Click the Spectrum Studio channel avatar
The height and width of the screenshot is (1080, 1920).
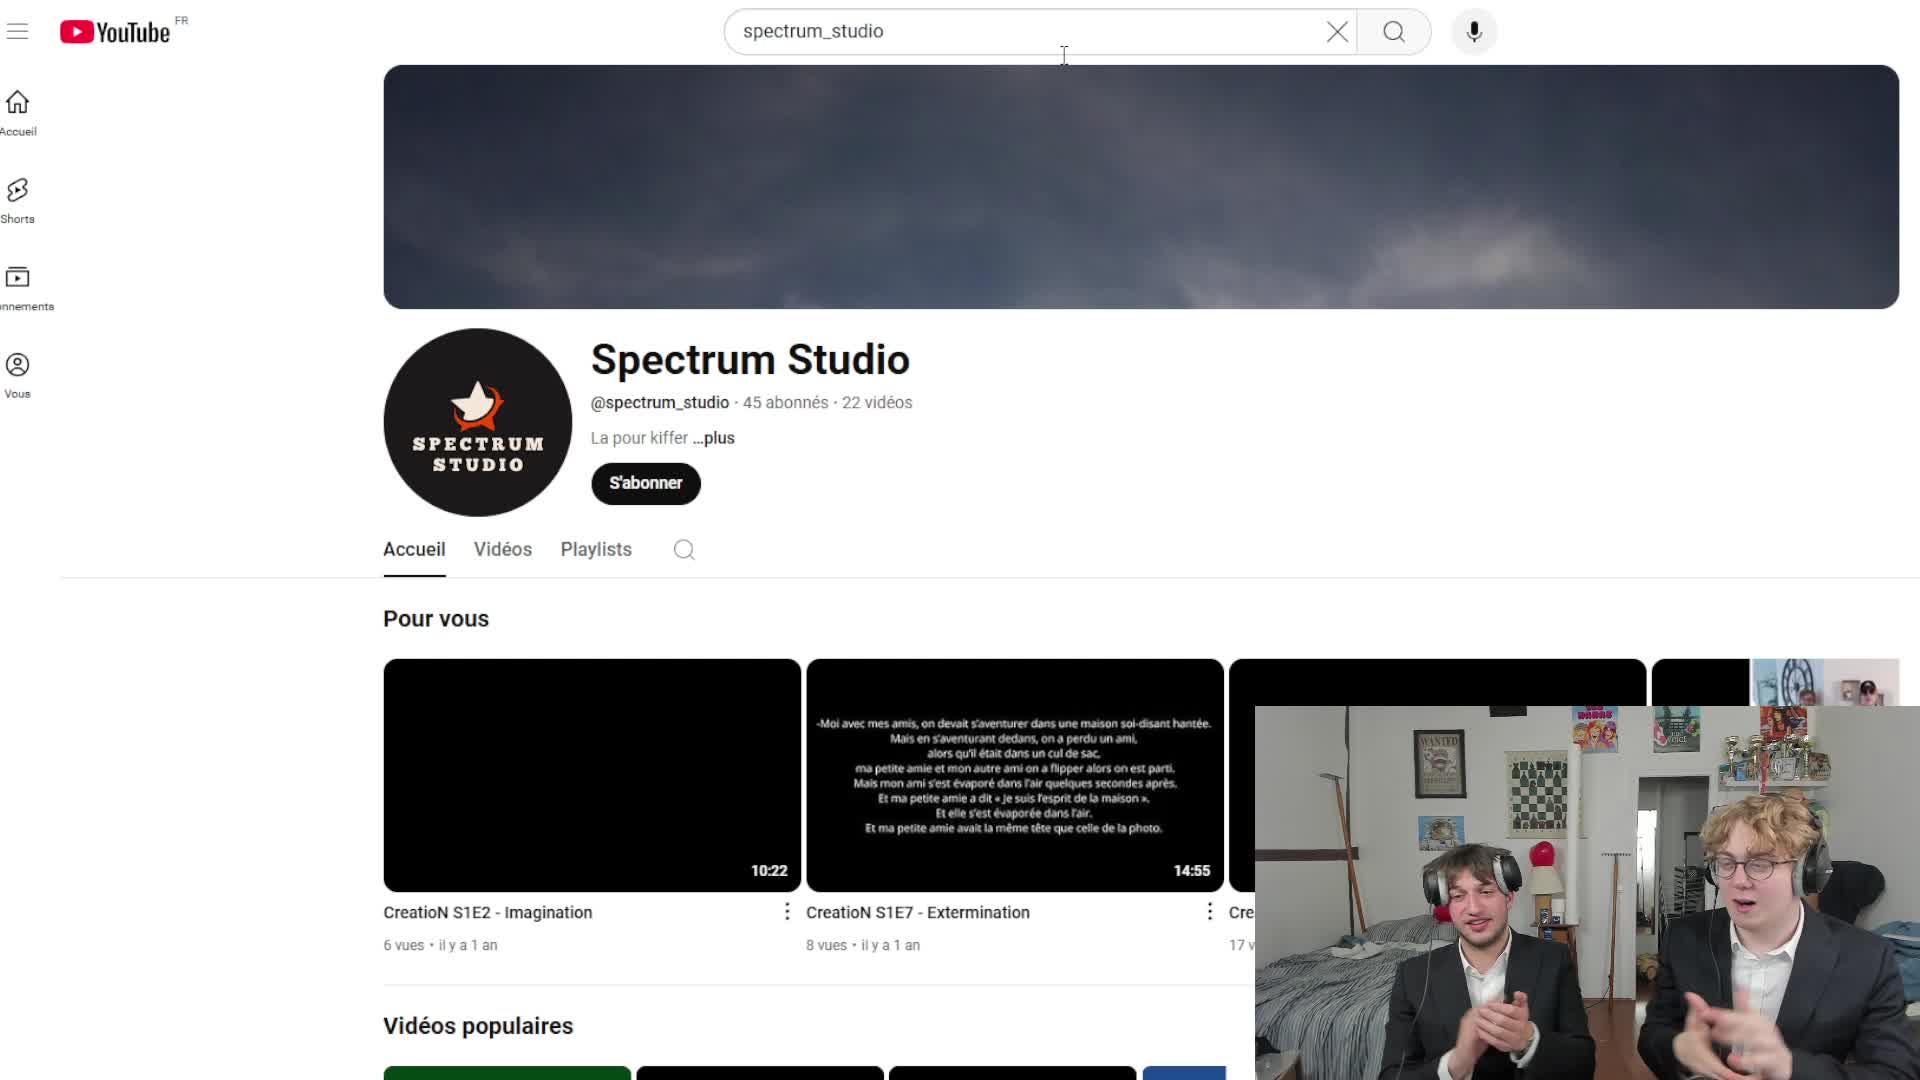pos(478,422)
